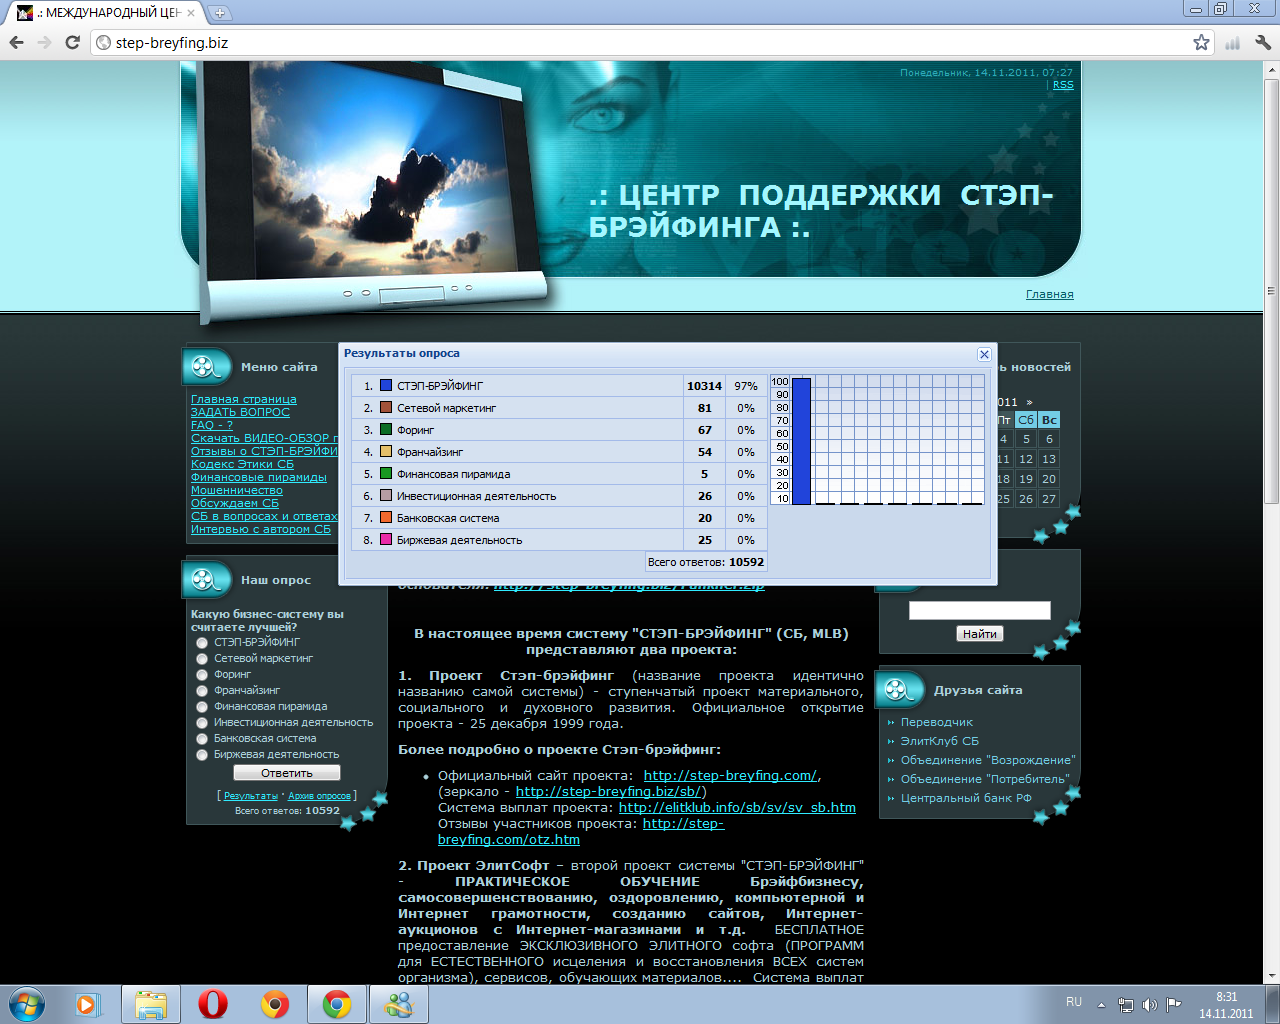This screenshot has width=1280, height=1024.
Task: Open Windows Explorer from the taskbar
Action: point(151,1004)
